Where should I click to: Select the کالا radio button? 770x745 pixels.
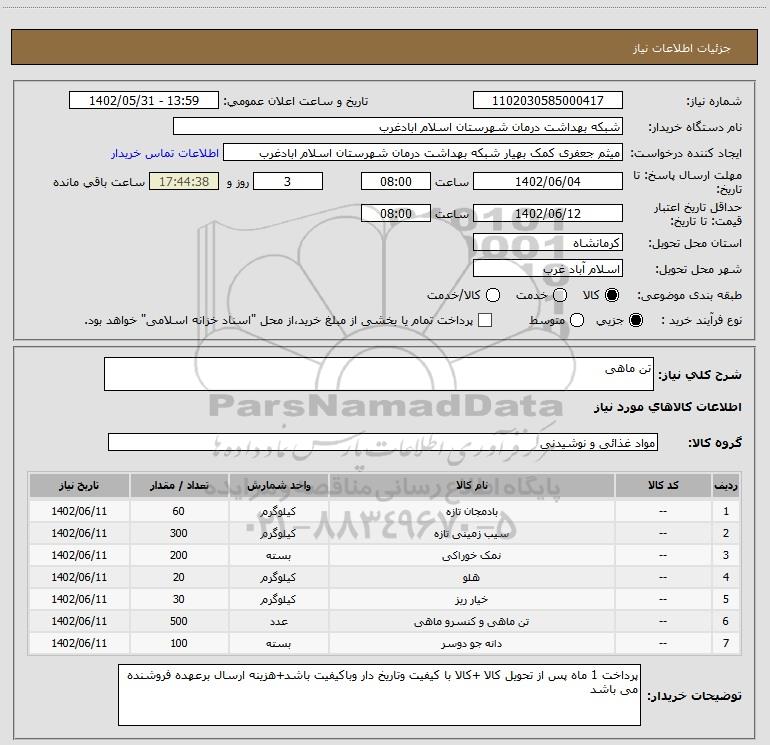tap(612, 295)
